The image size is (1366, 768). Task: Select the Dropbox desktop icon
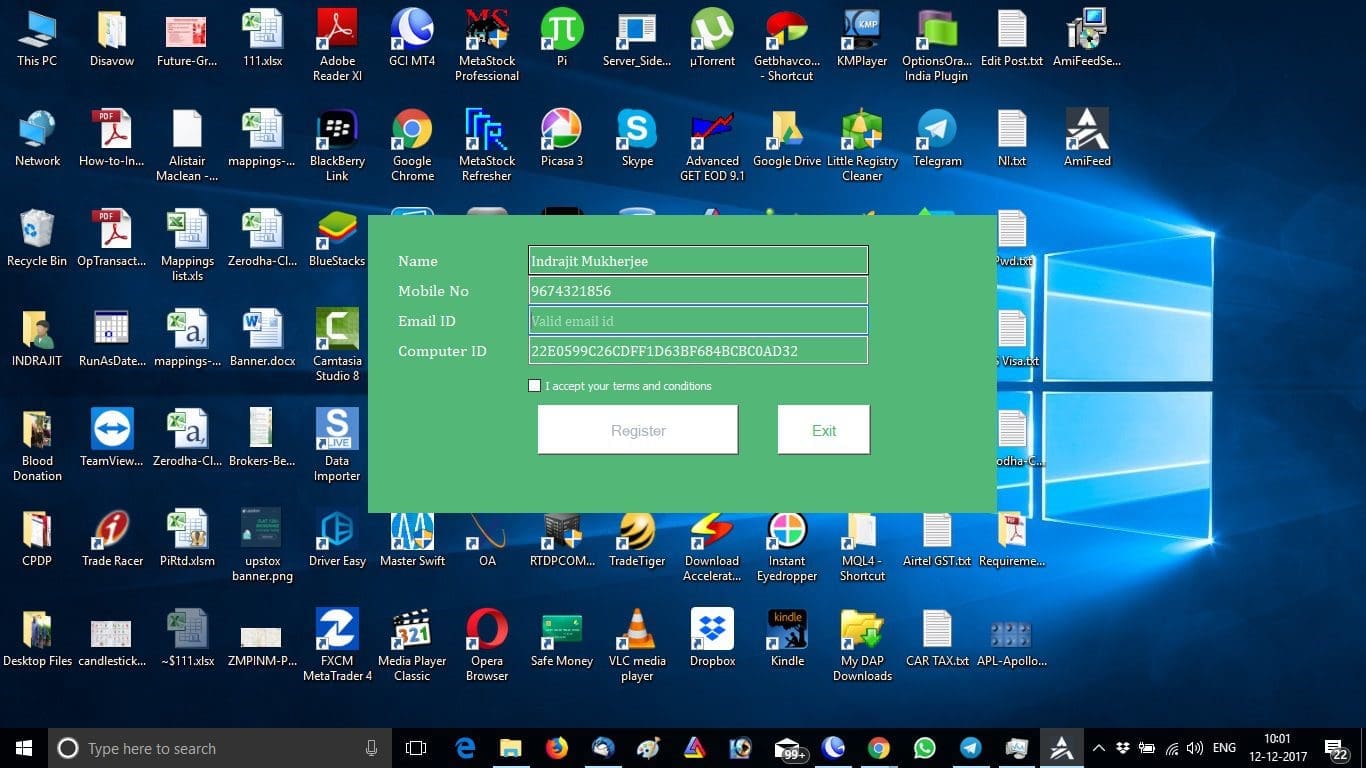point(712,638)
